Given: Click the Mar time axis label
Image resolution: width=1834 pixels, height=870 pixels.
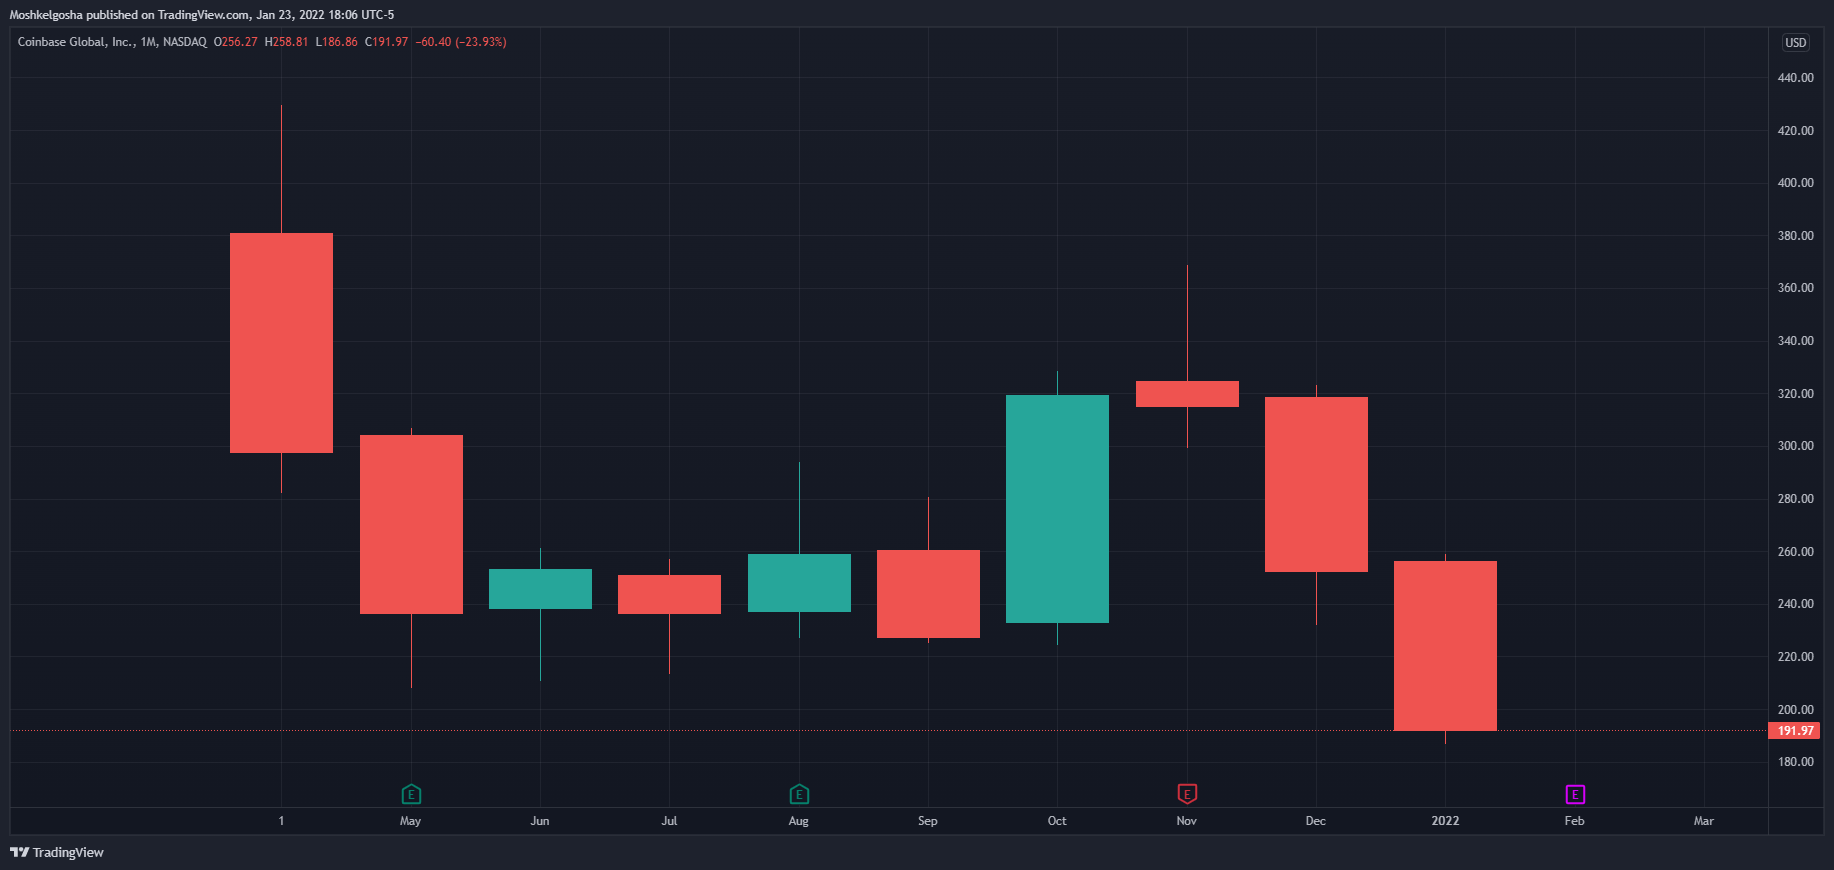Looking at the screenshot, I should tap(1704, 821).
